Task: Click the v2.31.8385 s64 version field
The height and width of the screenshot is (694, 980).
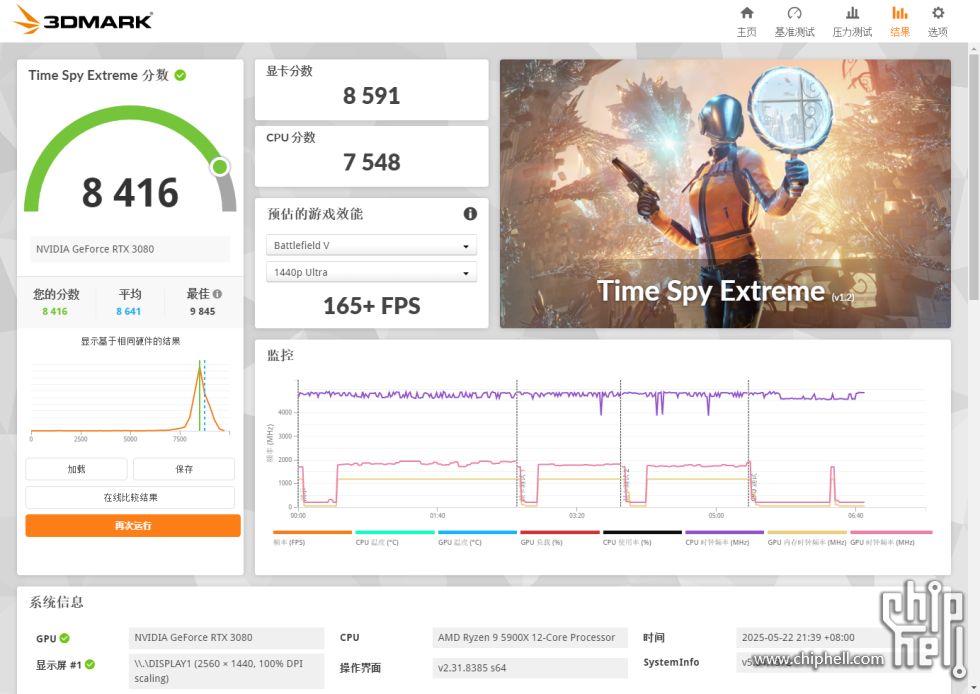Action: tap(530, 668)
